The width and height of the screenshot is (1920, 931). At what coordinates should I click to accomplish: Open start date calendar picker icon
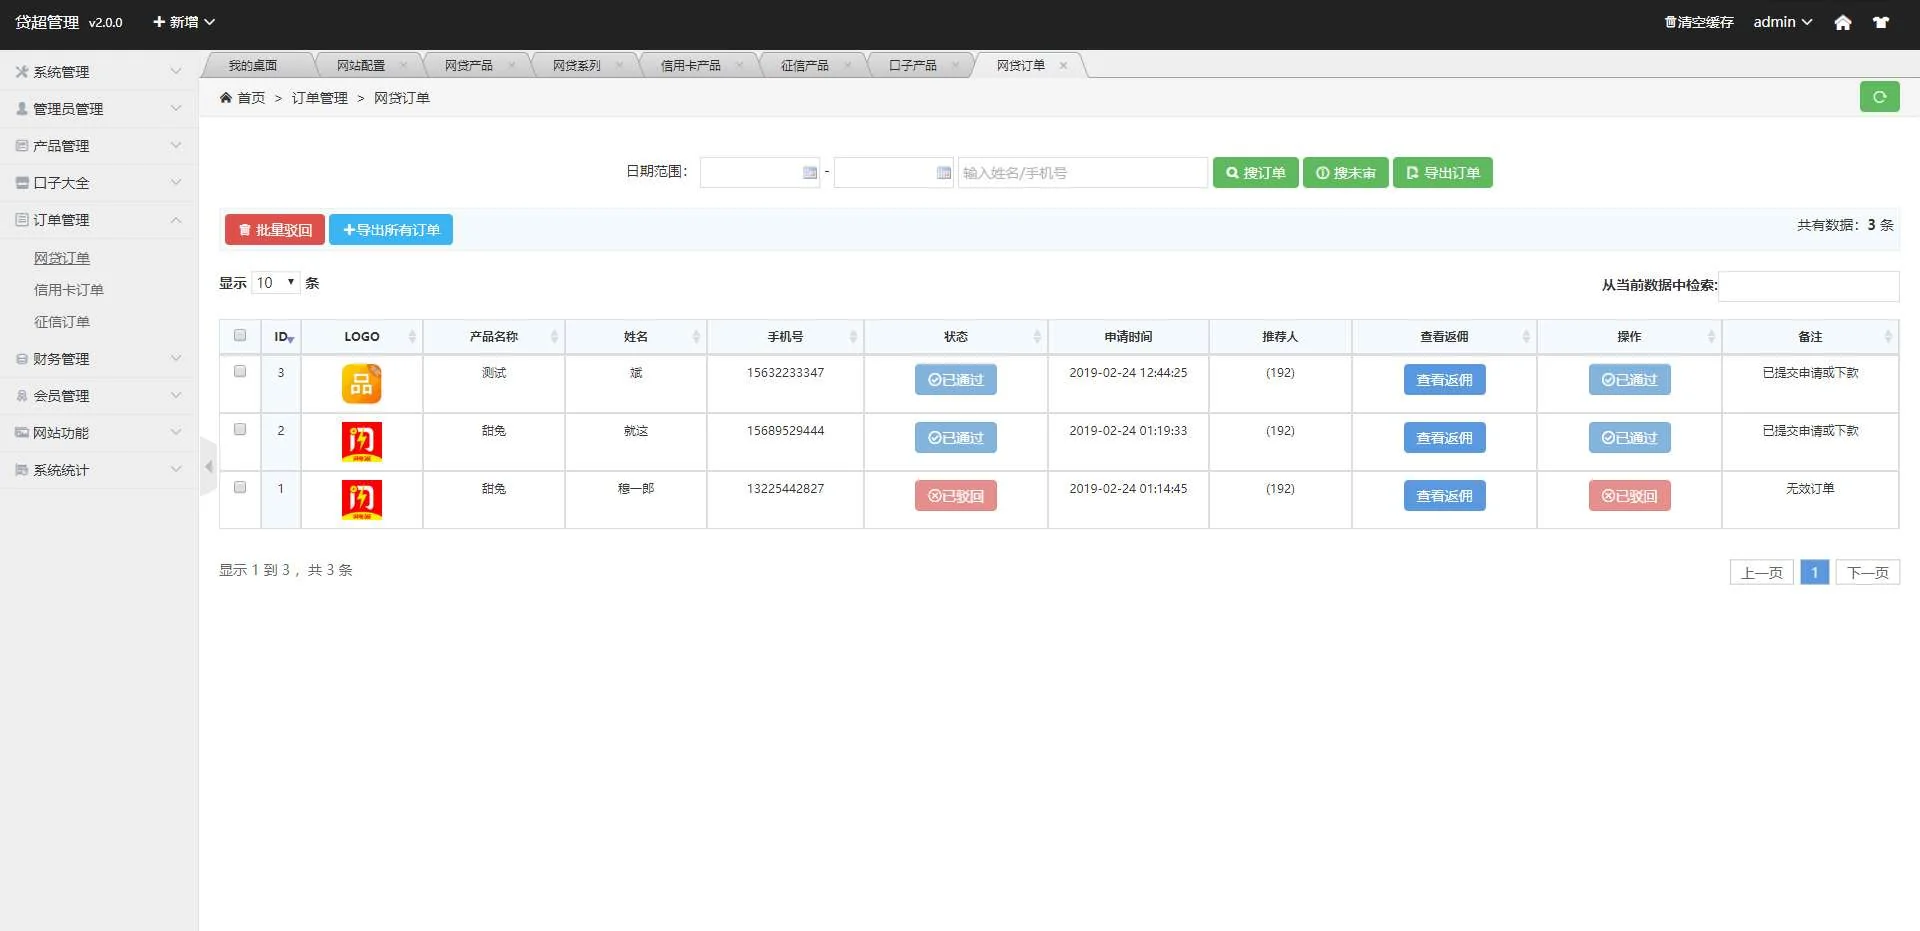click(810, 173)
